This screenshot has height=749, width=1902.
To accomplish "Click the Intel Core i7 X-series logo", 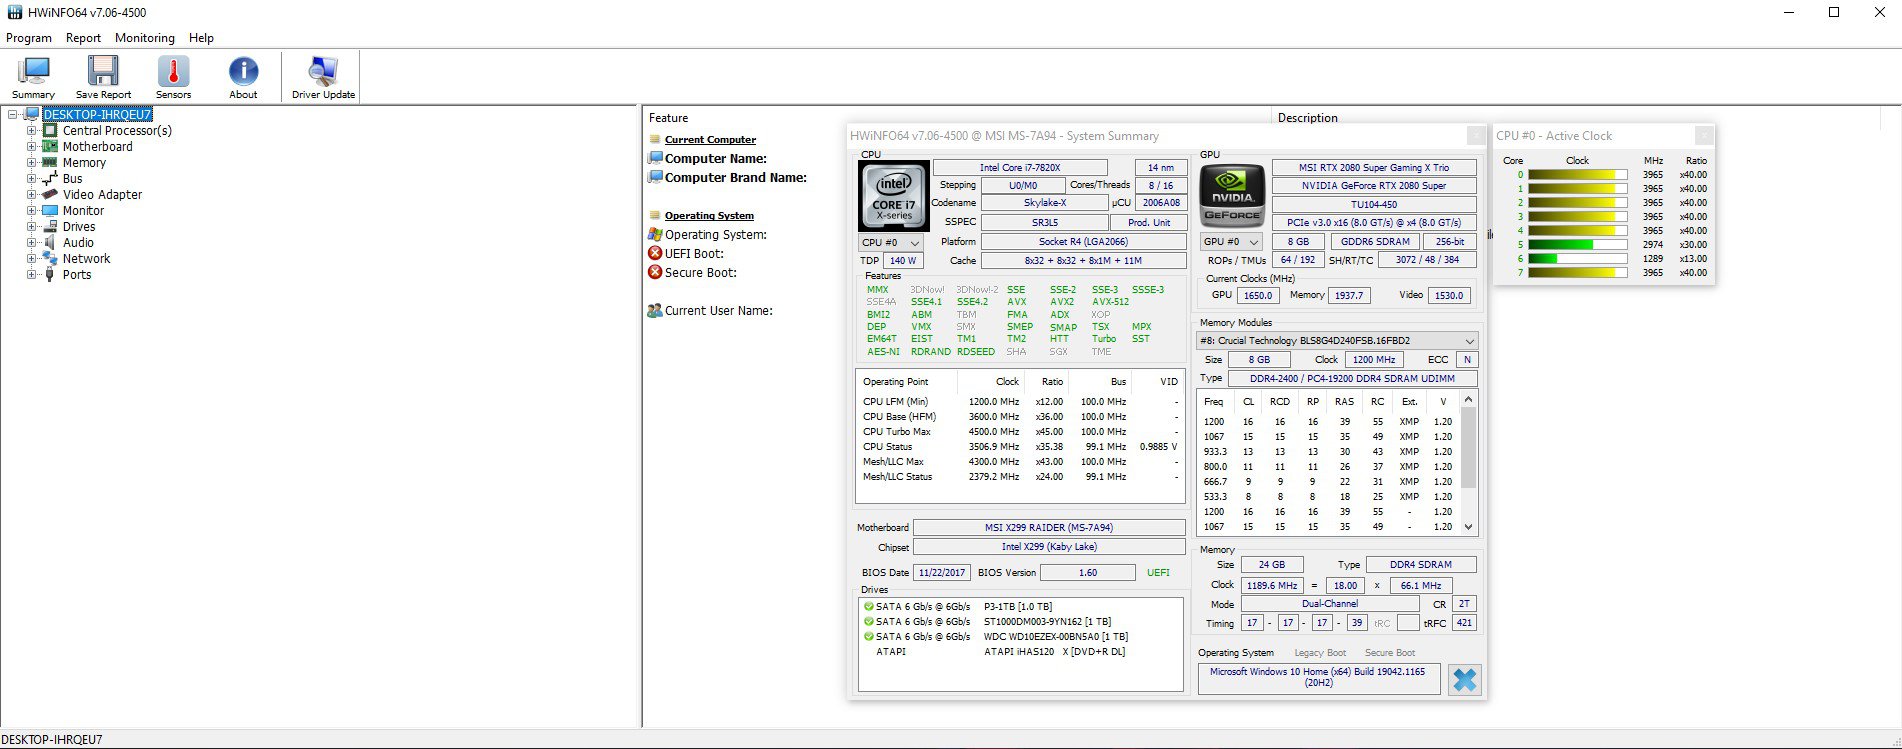I will pos(893,195).
